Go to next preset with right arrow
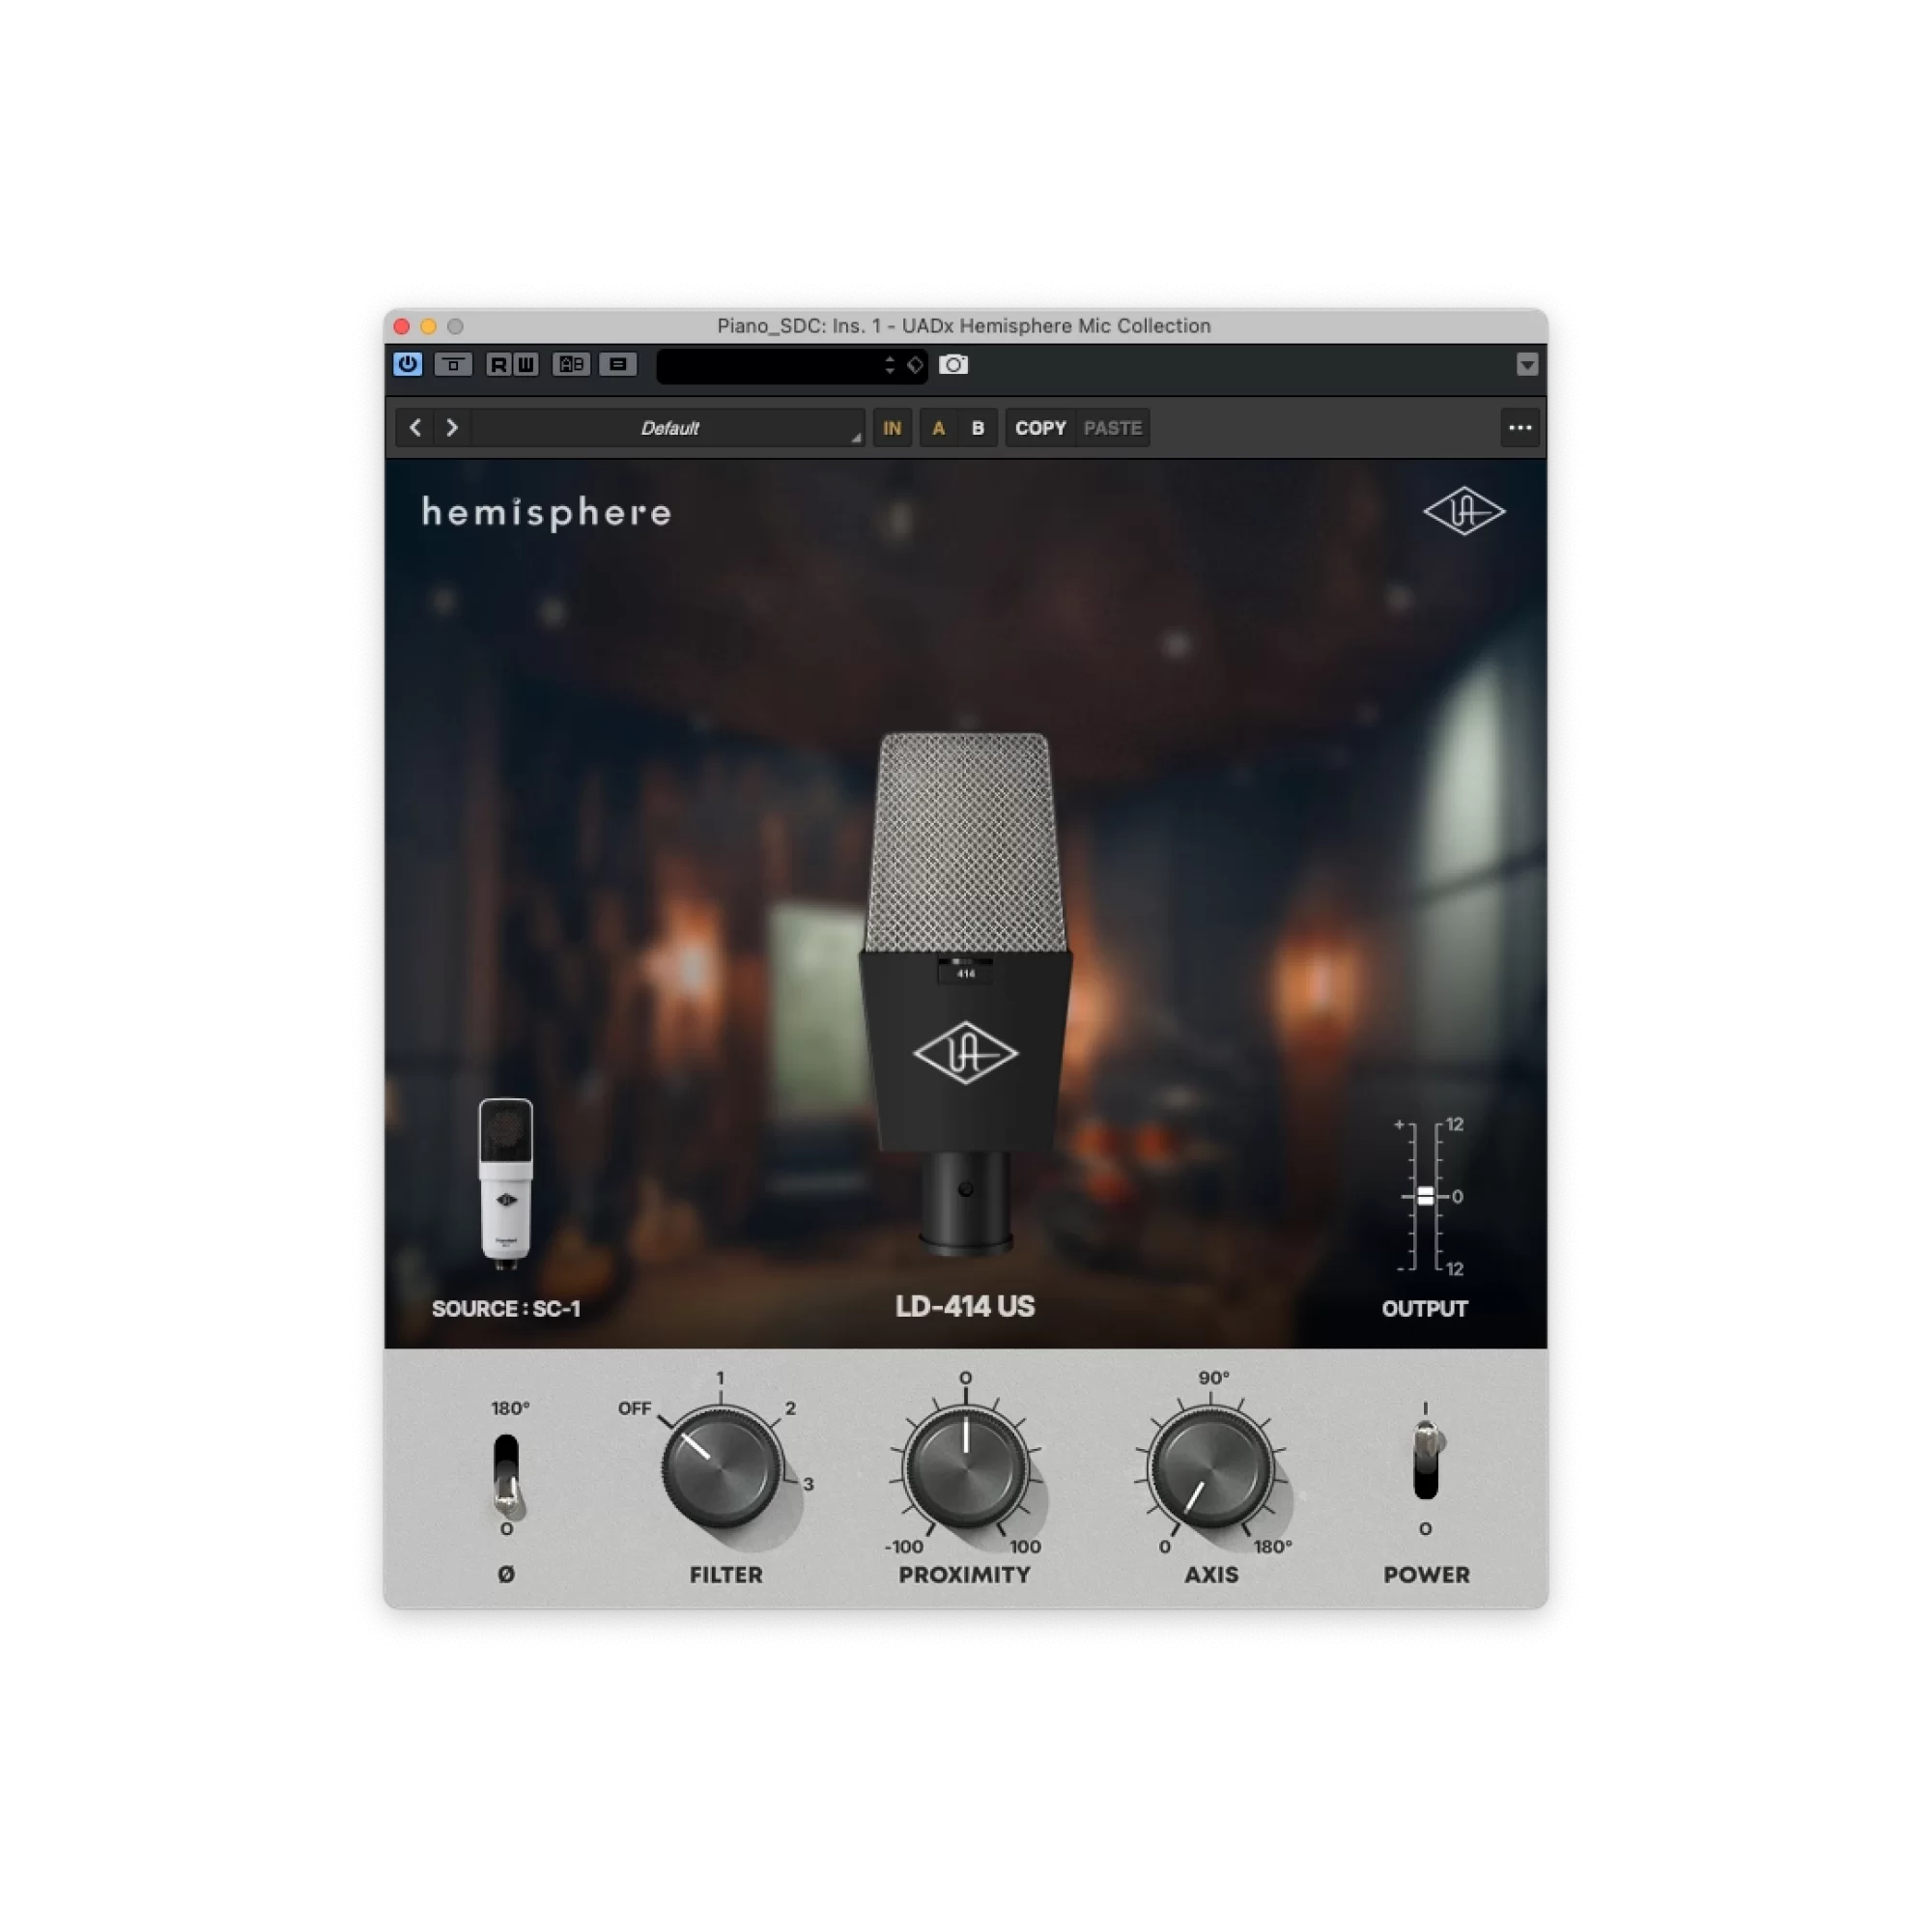Viewport: 1932px width, 1932px height. 452,428
